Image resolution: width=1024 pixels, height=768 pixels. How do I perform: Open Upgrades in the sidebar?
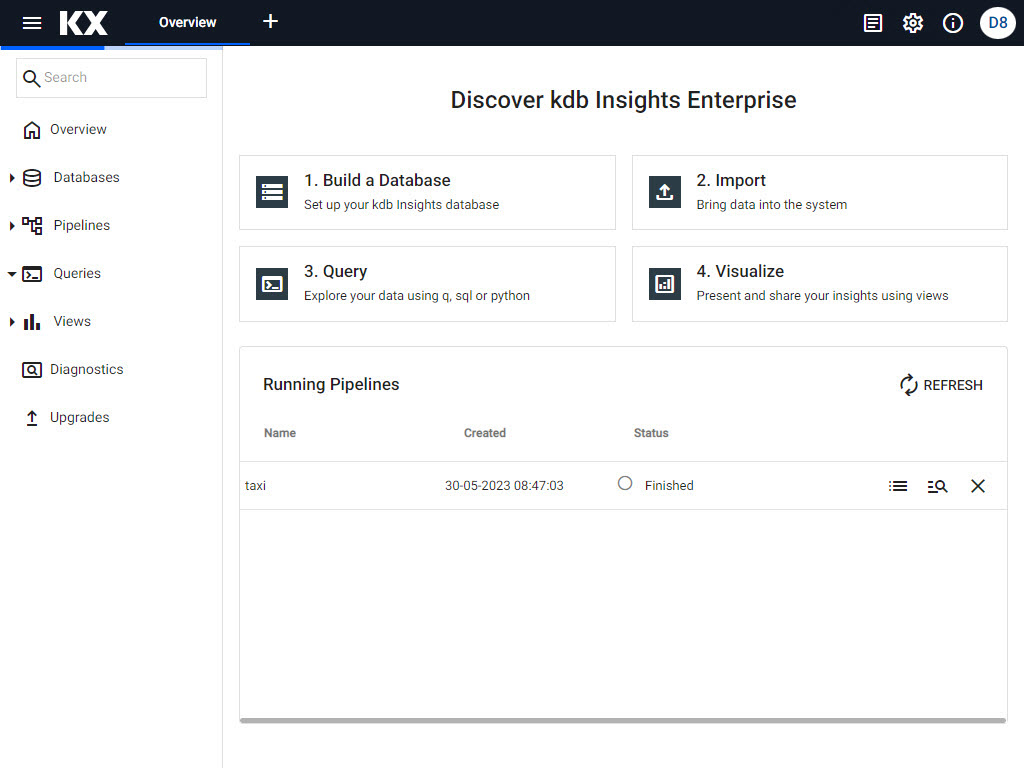point(80,417)
